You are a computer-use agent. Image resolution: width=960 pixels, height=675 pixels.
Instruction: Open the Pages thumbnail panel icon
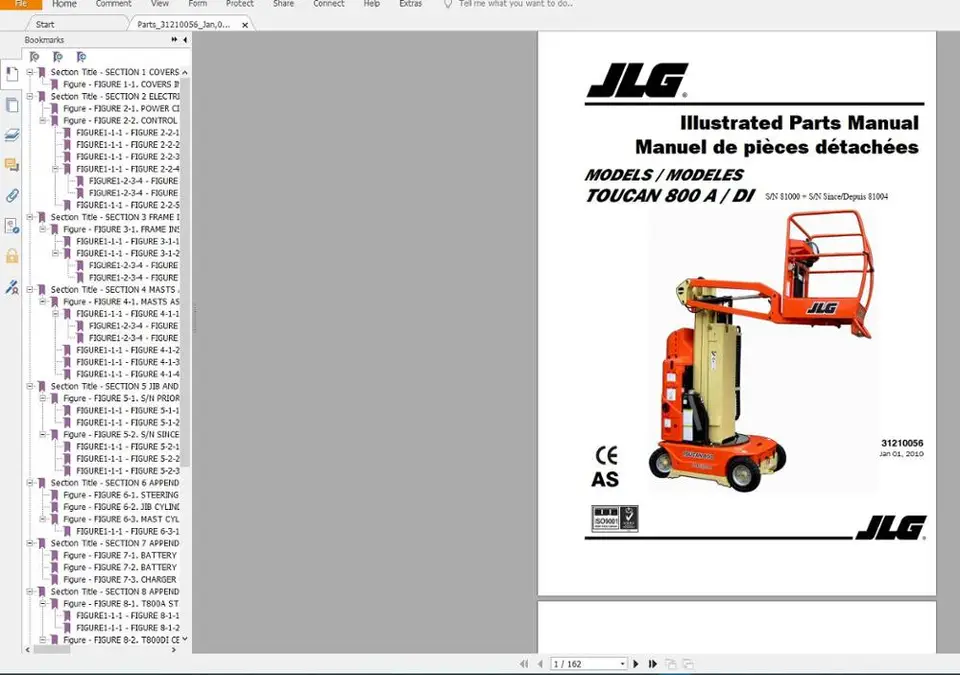(x=12, y=105)
